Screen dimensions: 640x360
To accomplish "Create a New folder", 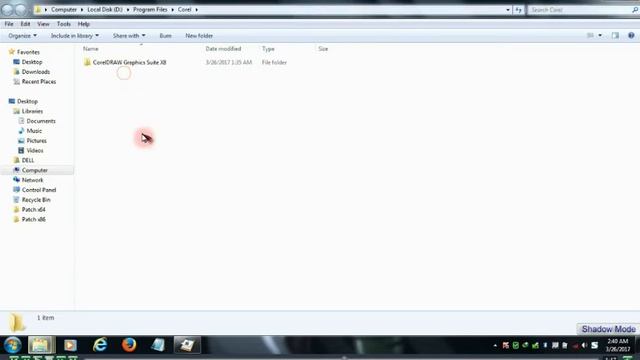I will [x=199, y=36].
